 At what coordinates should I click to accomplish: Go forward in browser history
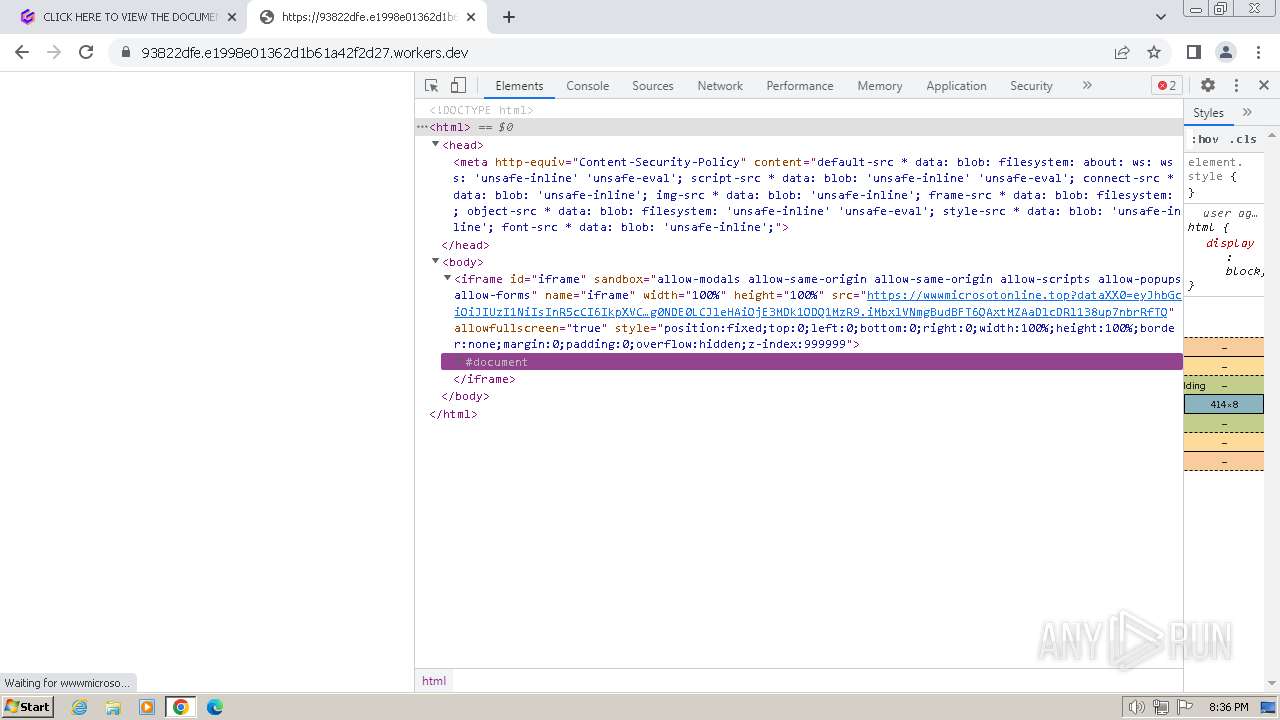(54, 52)
